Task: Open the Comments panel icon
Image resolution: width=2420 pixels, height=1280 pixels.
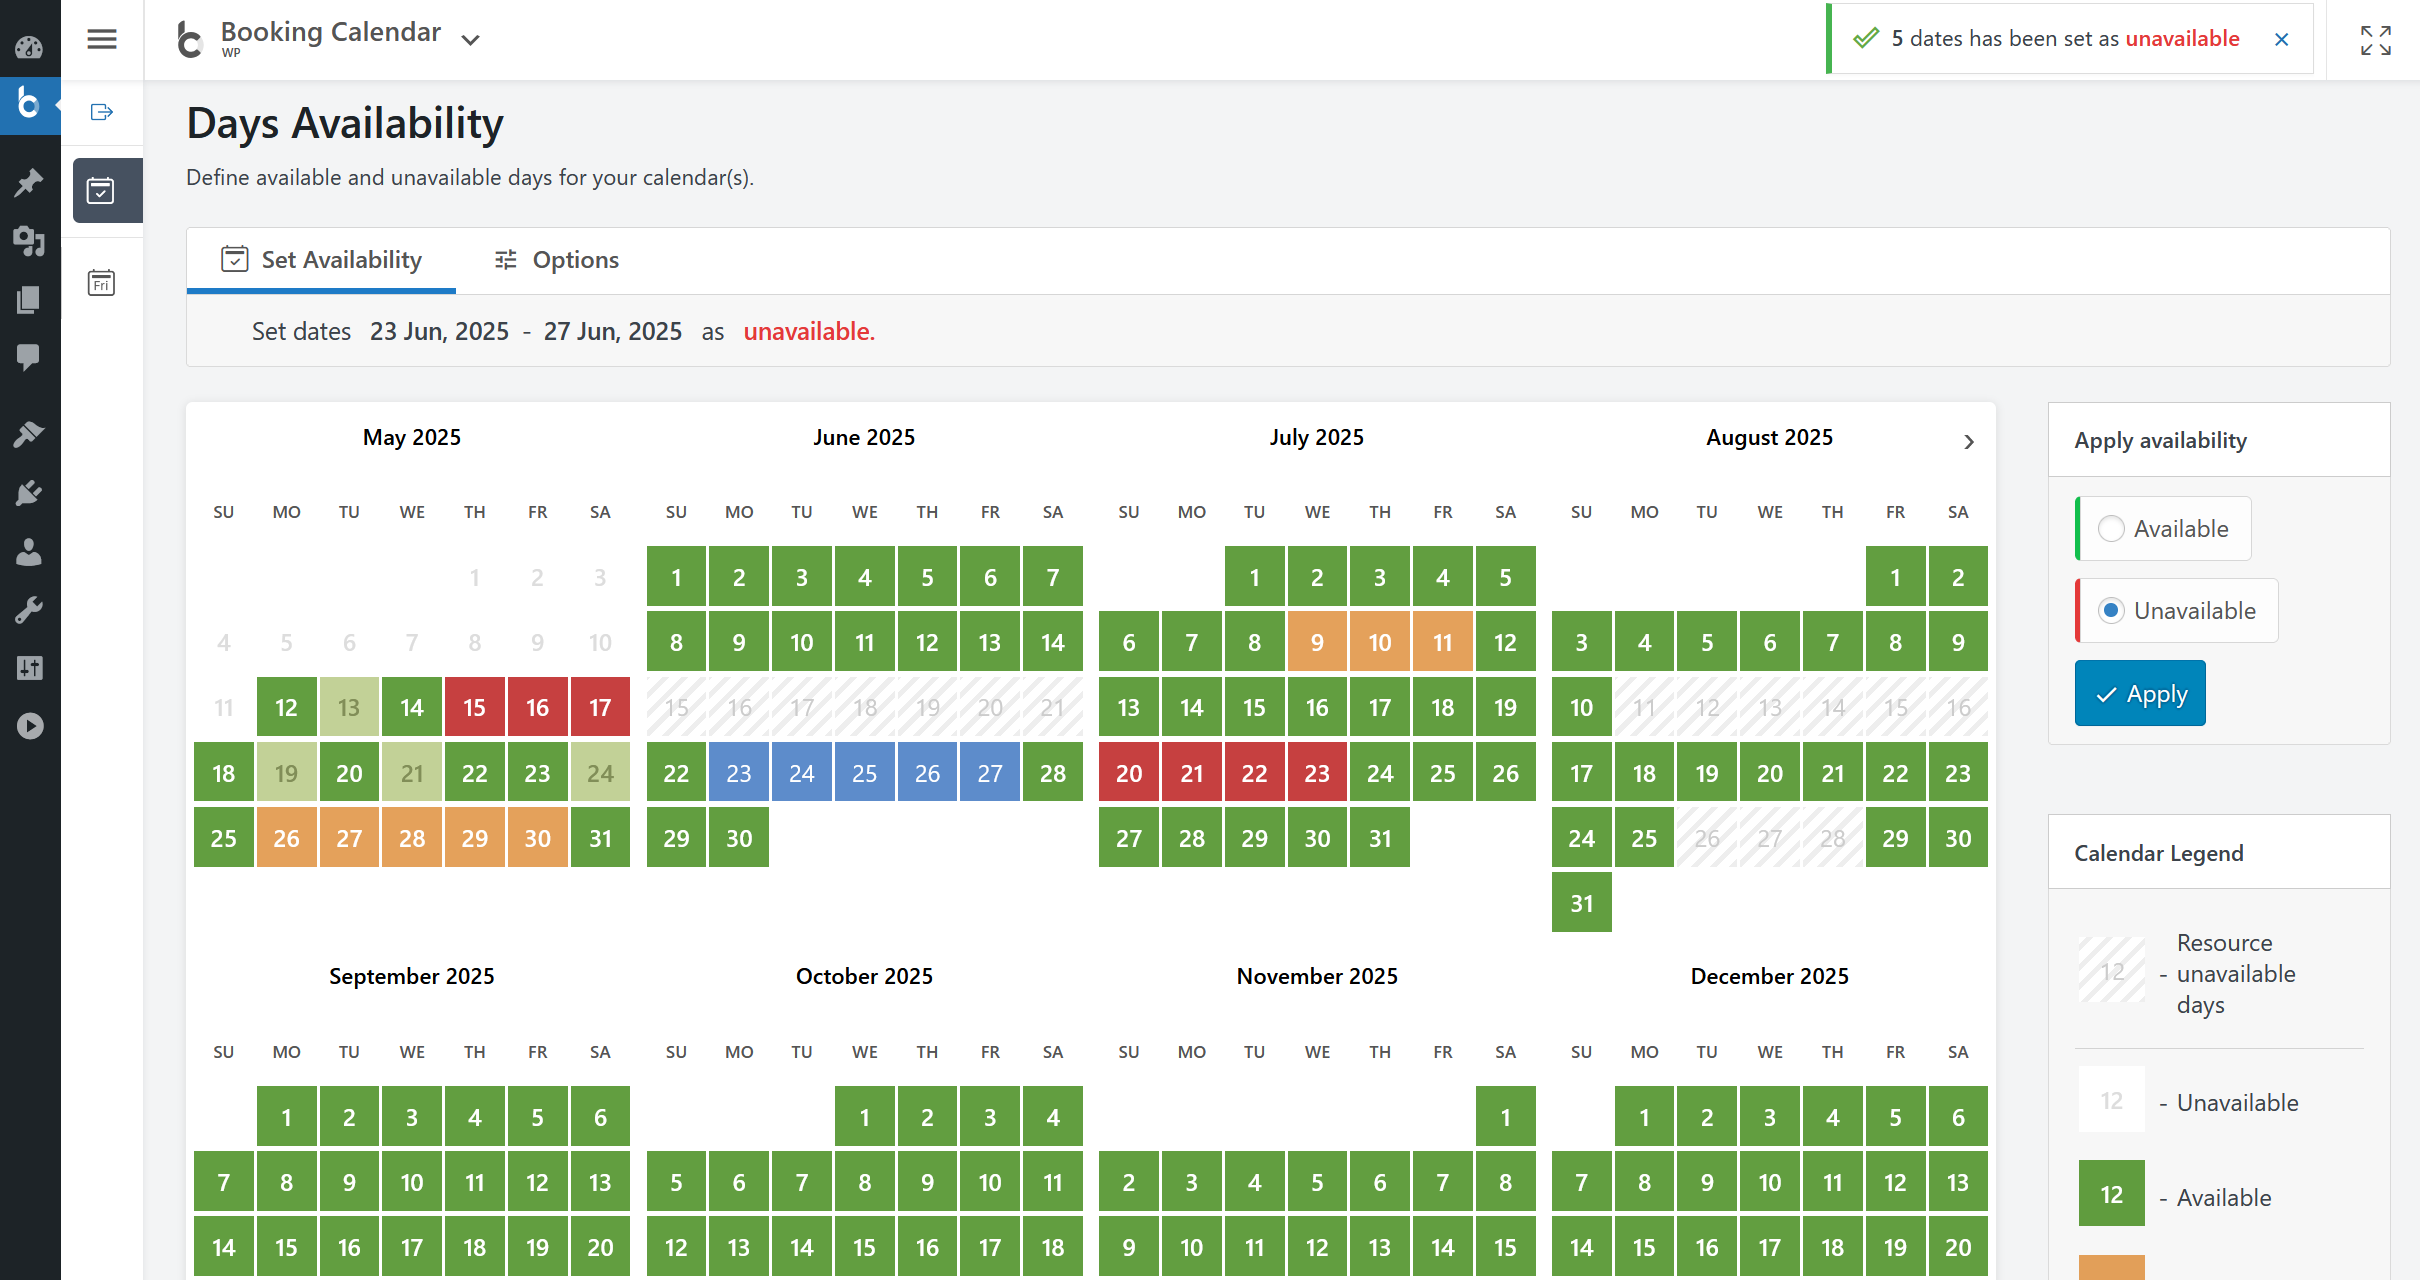Action: pos(29,355)
